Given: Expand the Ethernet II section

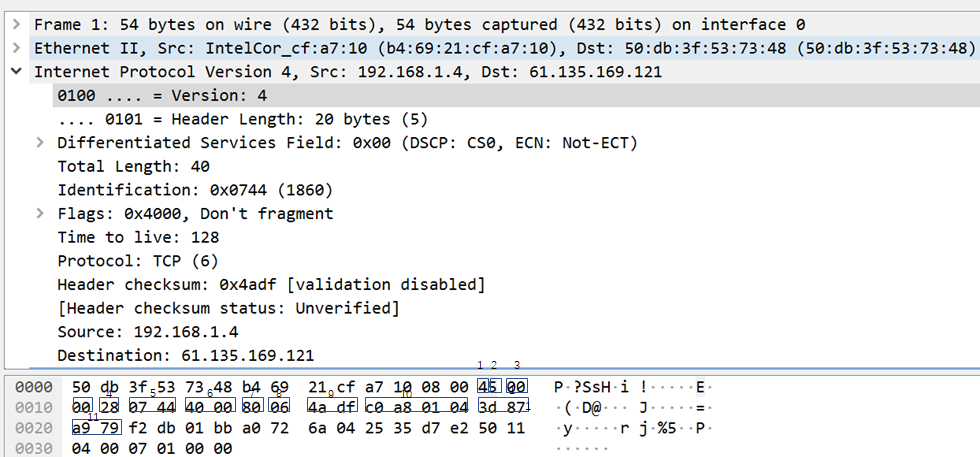Looking at the screenshot, I should [16, 48].
